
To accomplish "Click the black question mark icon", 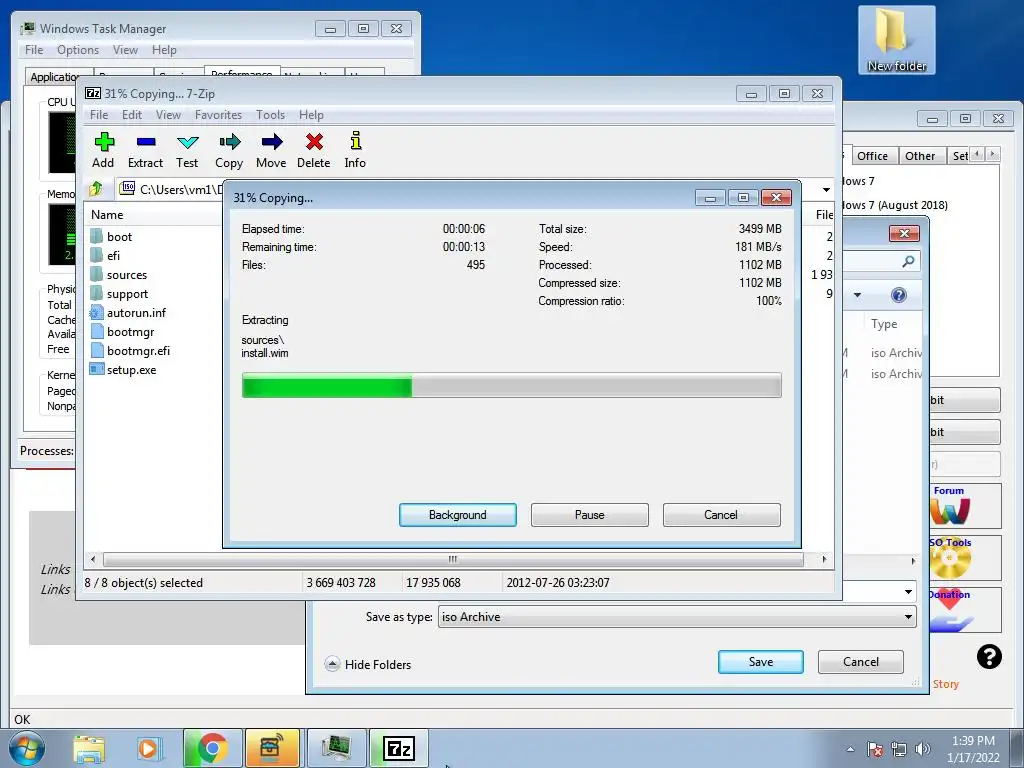I will (x=989, y=656).
